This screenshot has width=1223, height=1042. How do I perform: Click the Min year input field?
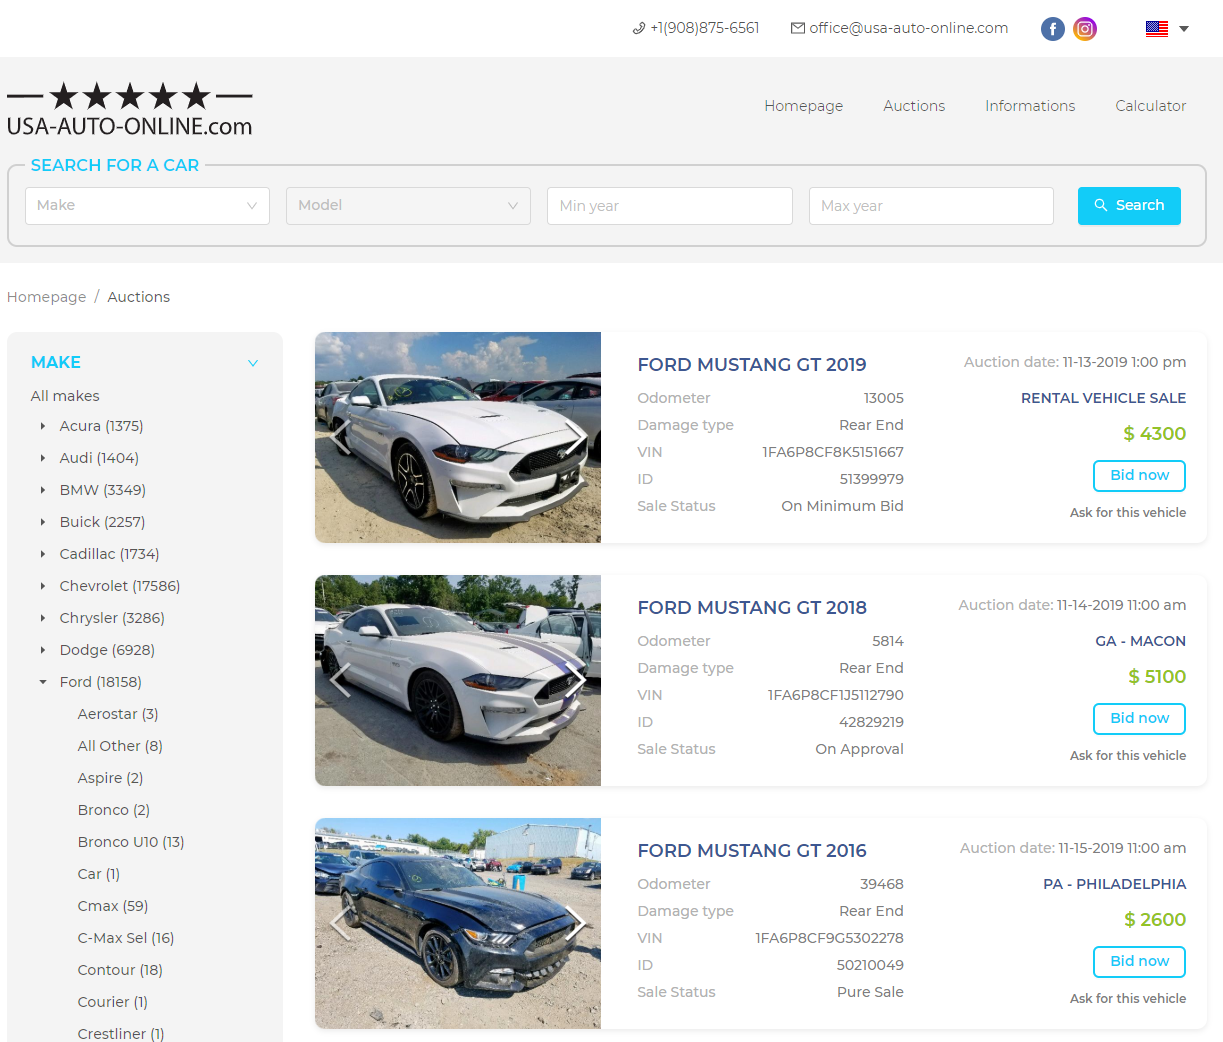pos(669,206)
